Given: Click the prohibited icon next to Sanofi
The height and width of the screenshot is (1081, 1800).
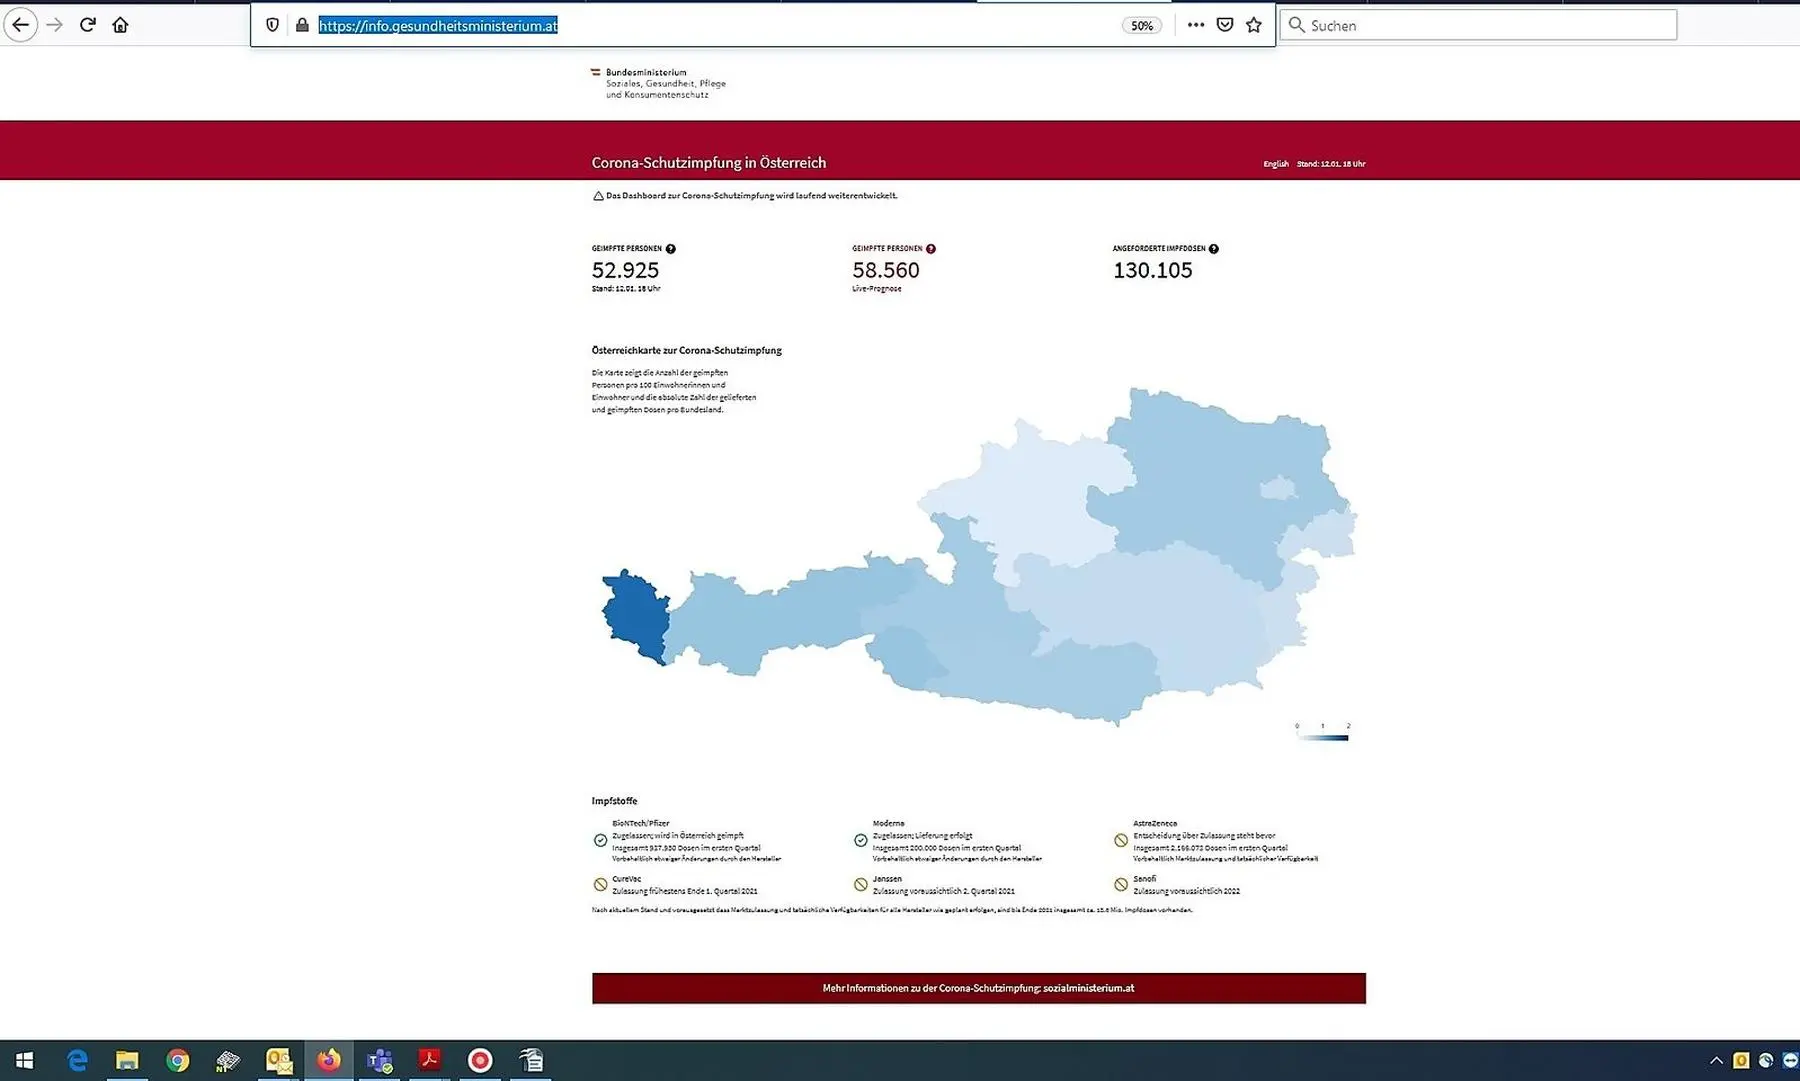Looking at the screenshot, I should 1121,883.
